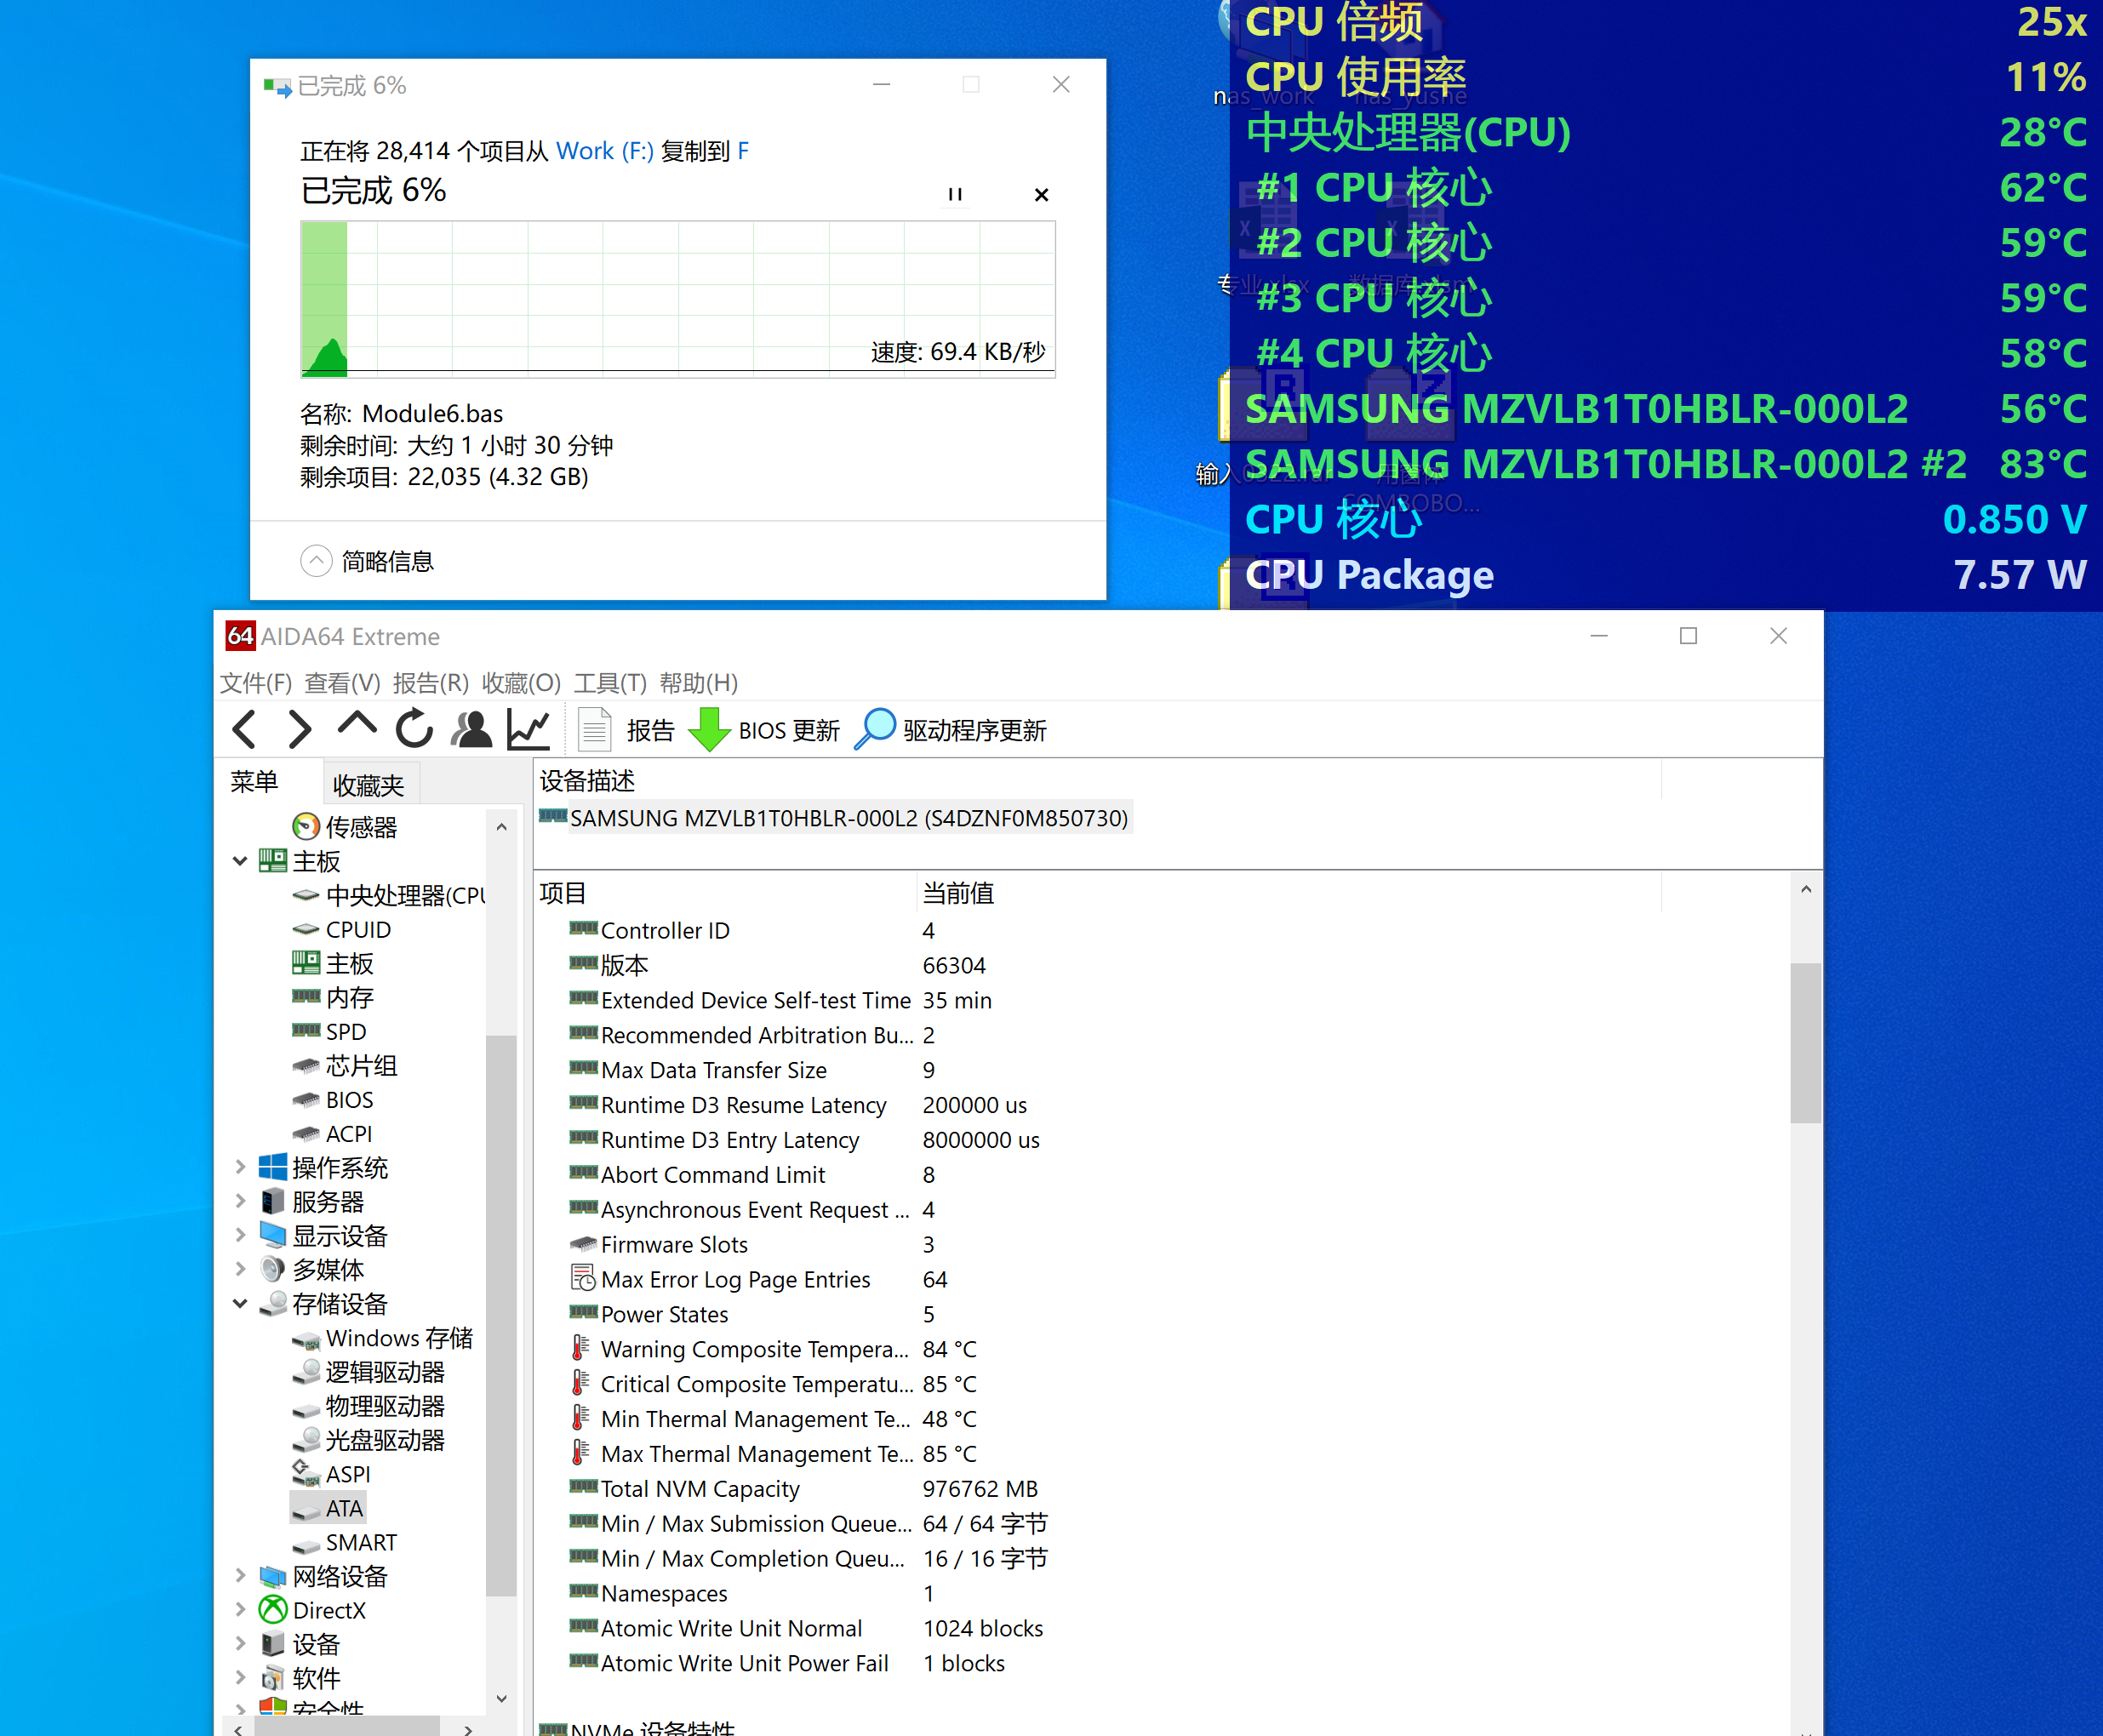This screenshot has height=1736, width=2103.
Task: Collapse the 存储设备 storage tree node
Action: [x=240, y=1303]
